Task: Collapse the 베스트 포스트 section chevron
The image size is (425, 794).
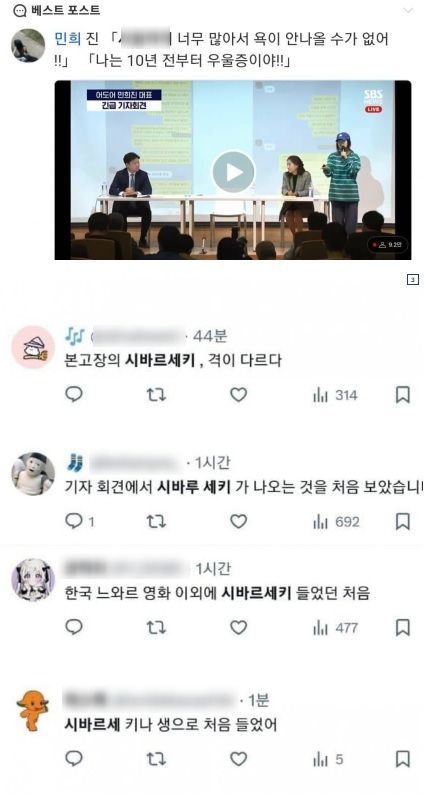Action: pos(408,11)
